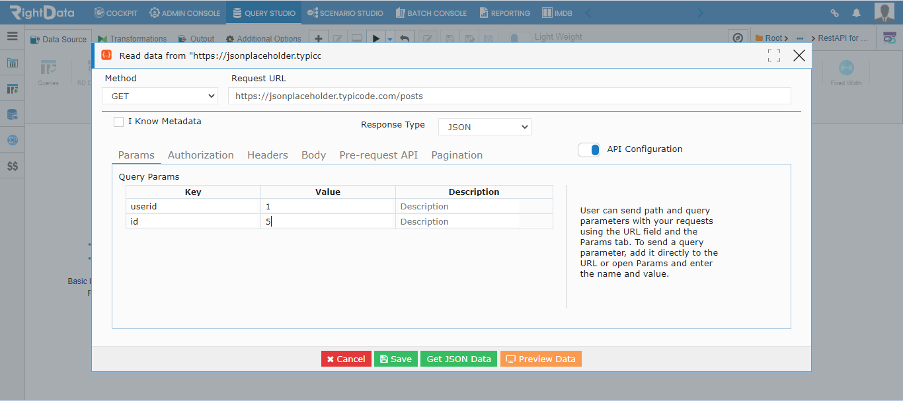Toggle the API Configuration switch

(589, 149)
